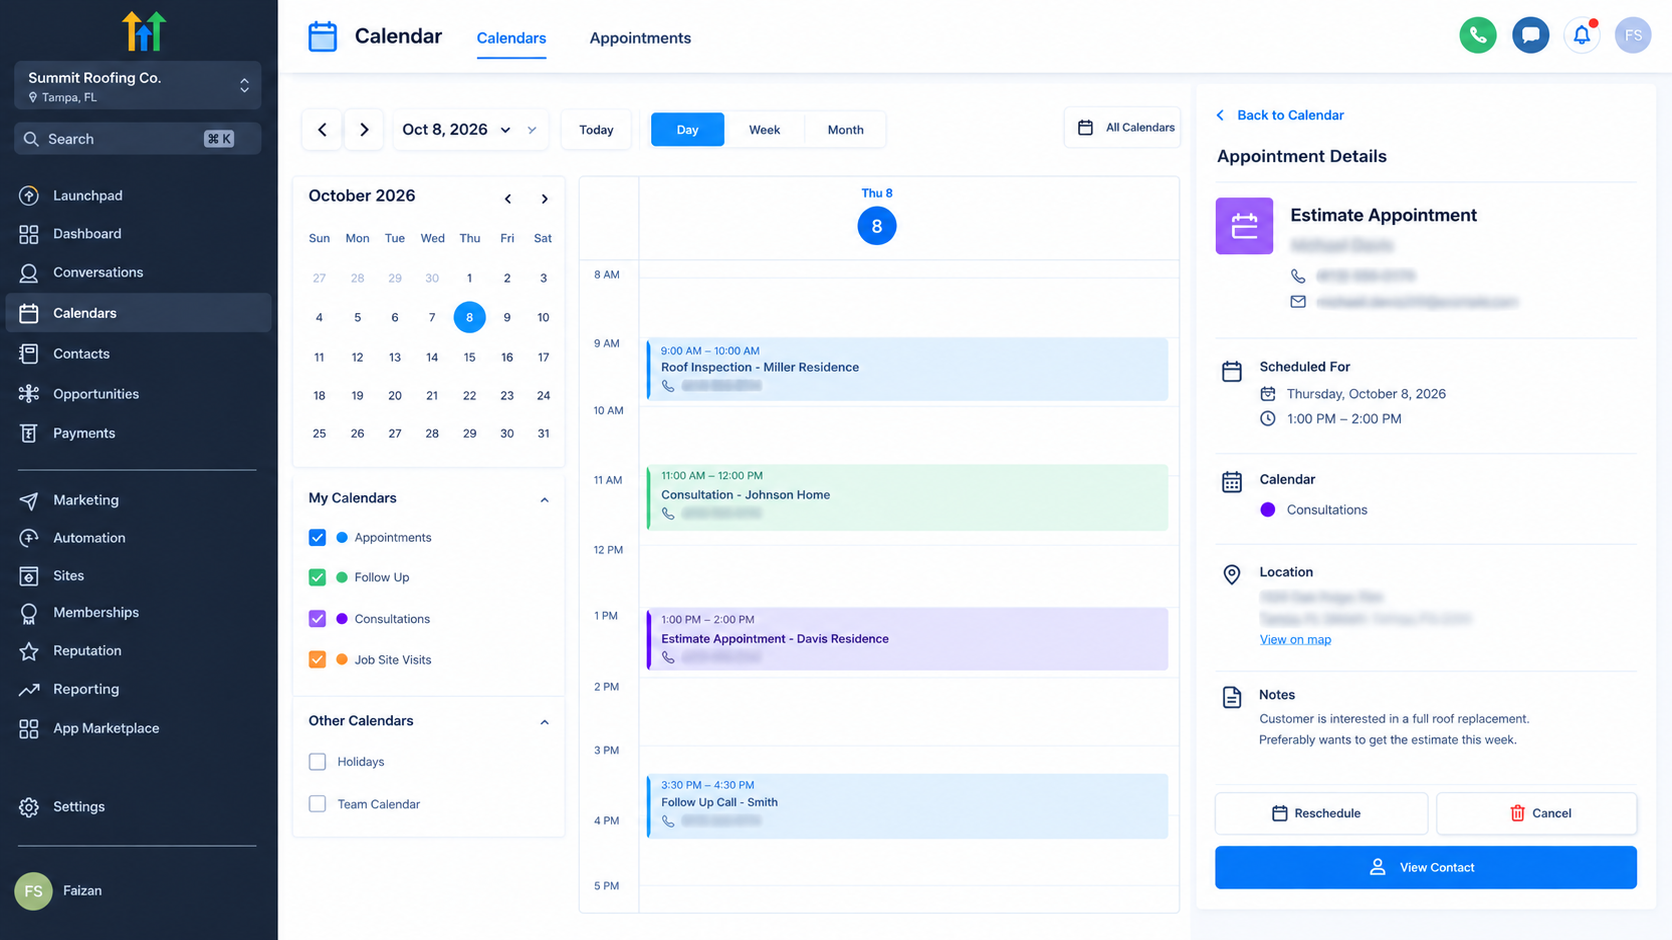Click the Today button

pos(596,130)
